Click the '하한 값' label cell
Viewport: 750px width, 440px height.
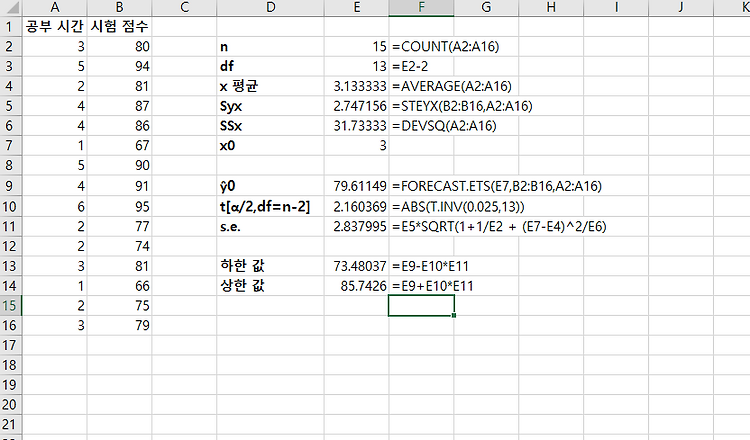[x=270, y=266]
